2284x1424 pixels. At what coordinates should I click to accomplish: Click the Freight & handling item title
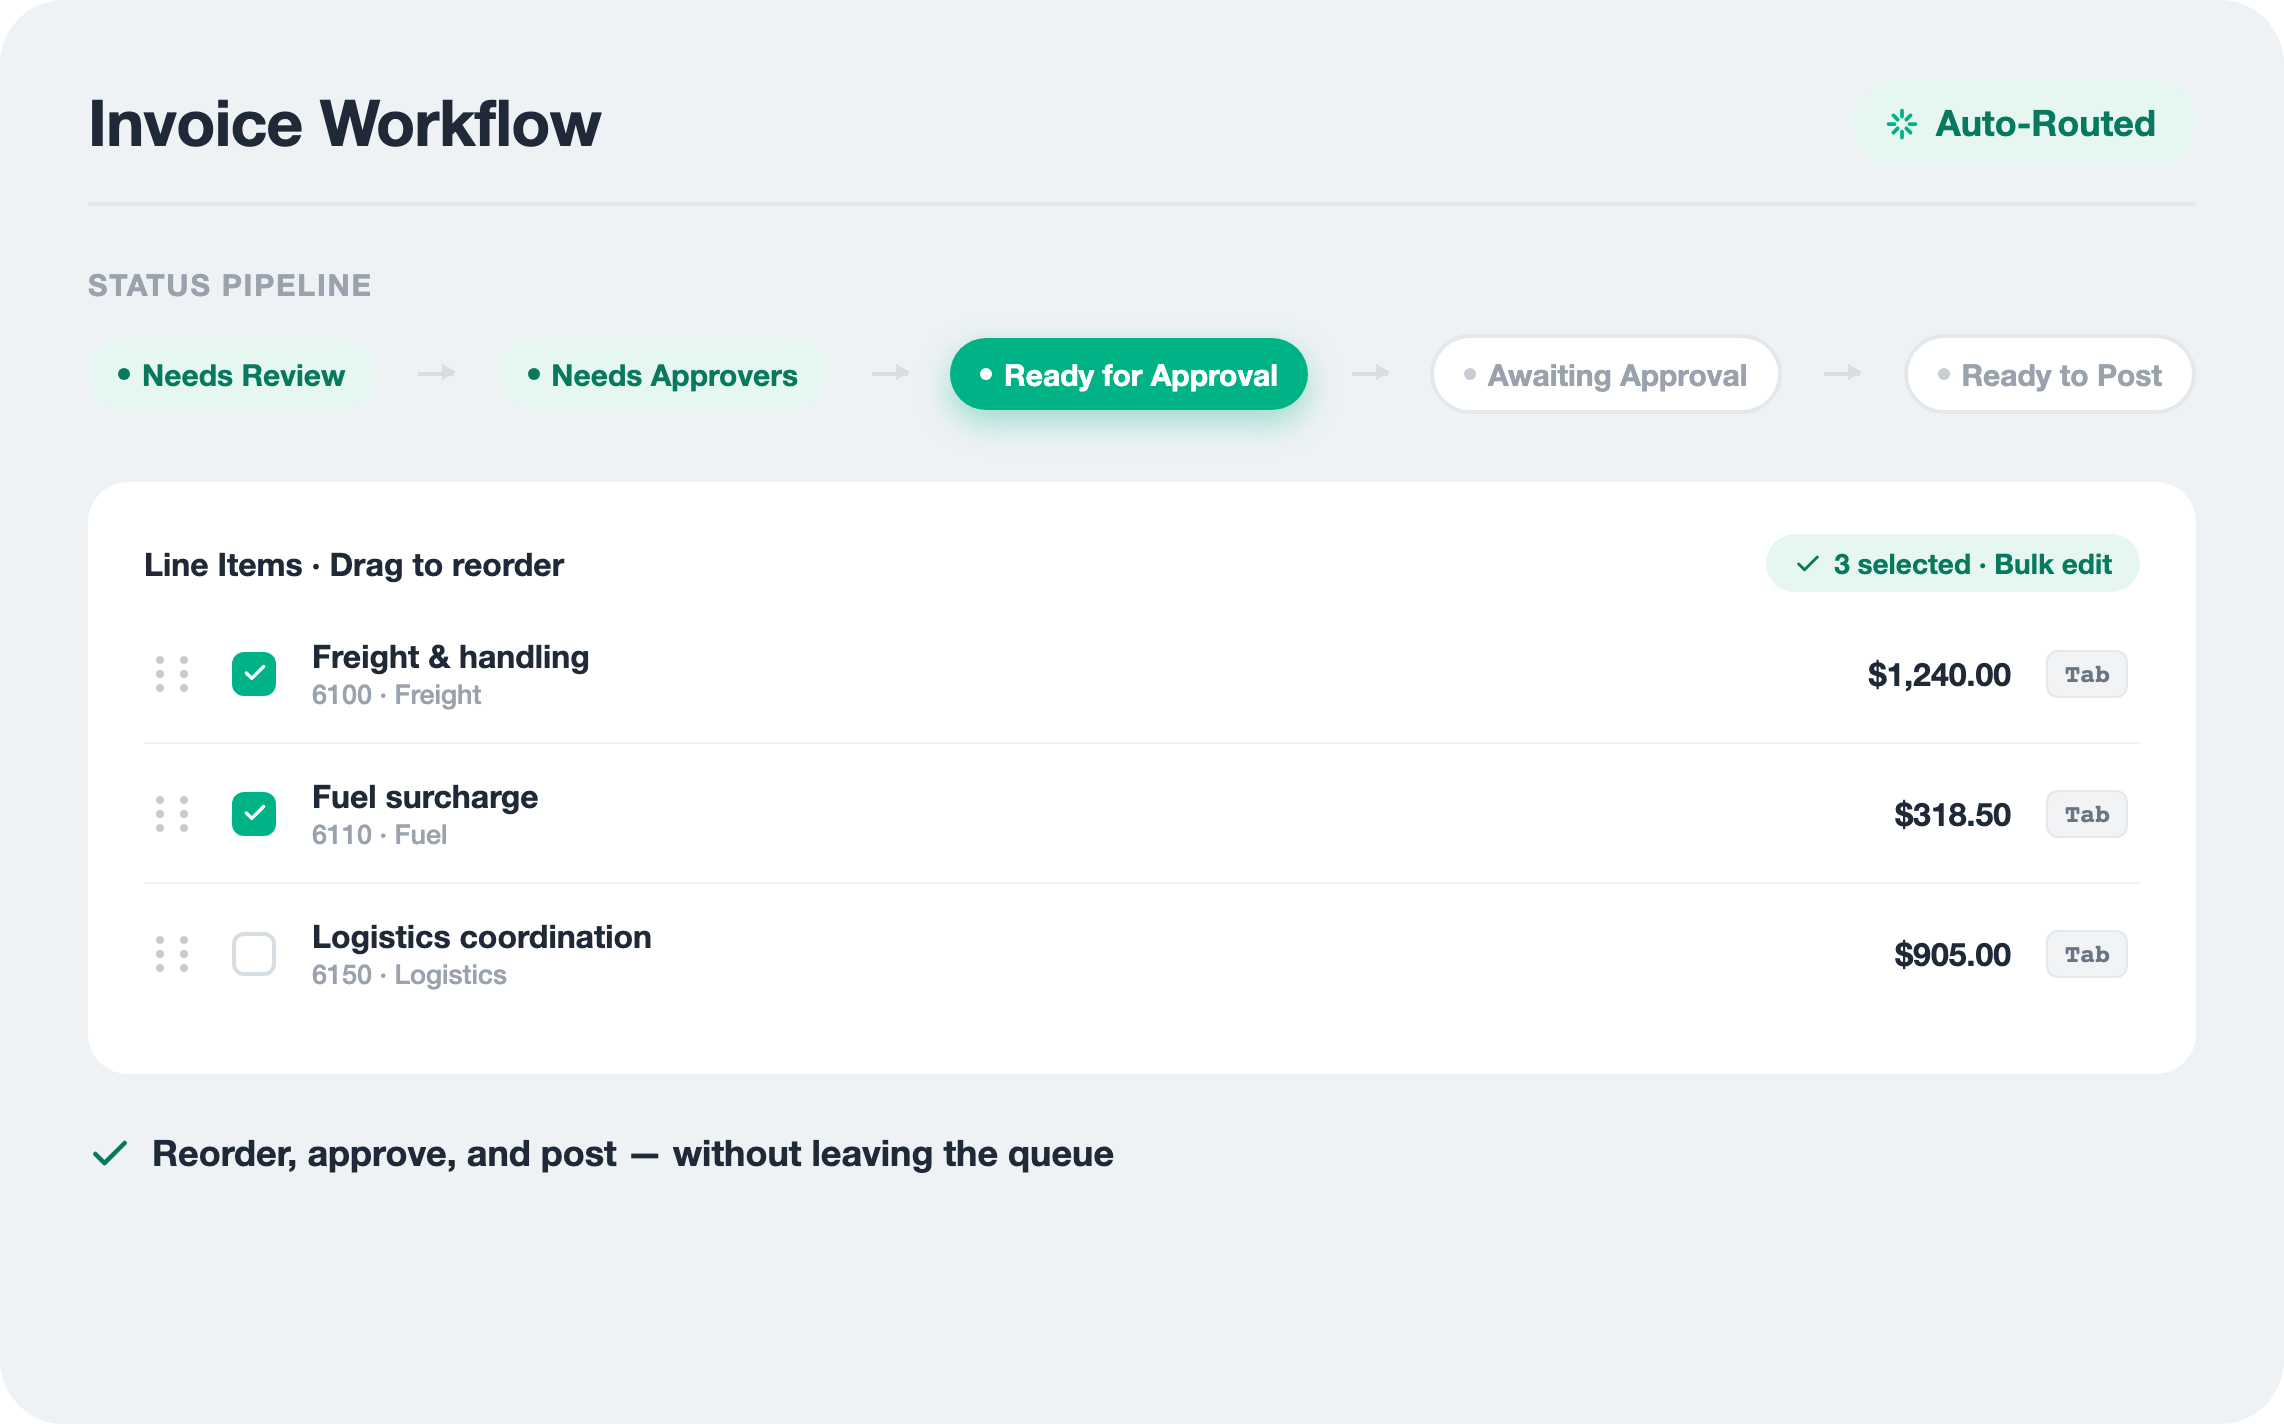click(450, 657)
